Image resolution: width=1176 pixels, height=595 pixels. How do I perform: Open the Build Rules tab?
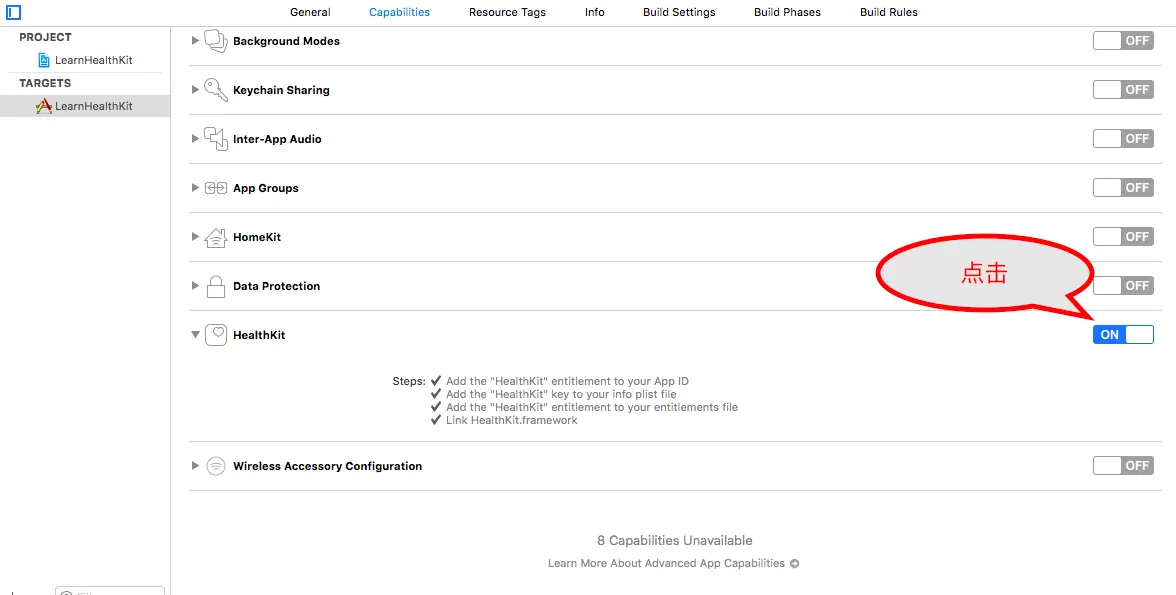[x=889, y=12]
